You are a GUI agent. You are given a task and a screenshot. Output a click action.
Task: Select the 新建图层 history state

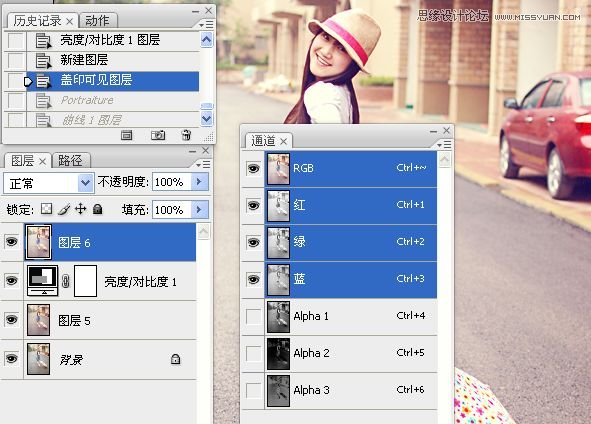point(113,60)
